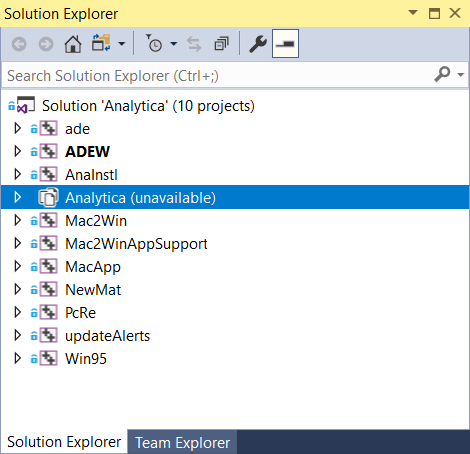Open the views switcher dropdown arrow

(x=122, y=44)
